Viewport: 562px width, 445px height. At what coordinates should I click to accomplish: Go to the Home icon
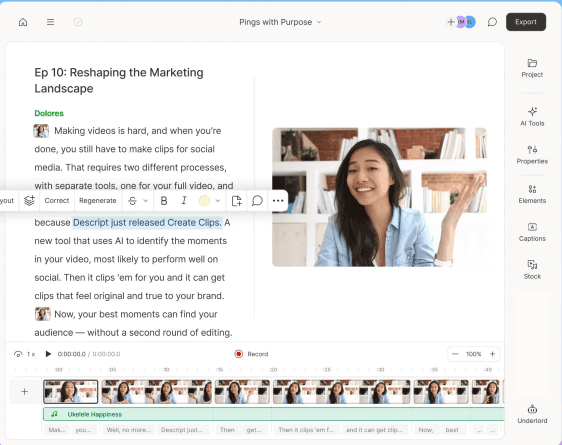pos(23,22)
